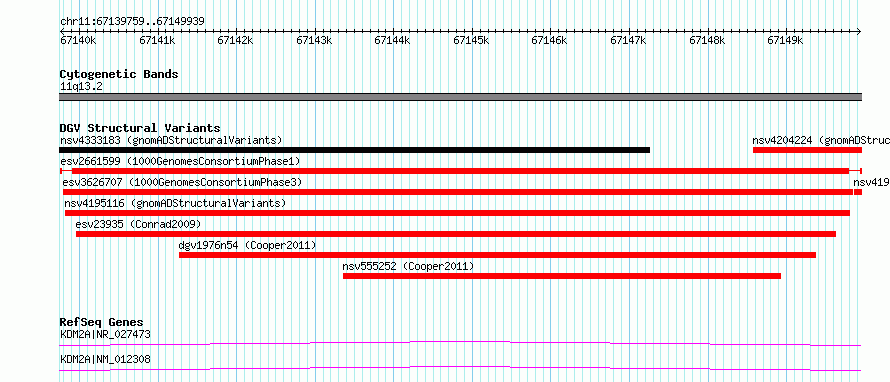Select the 11q13.2 gray cytoband bar
Viewport: 890px width, 382px height.
tap(460, 97)
